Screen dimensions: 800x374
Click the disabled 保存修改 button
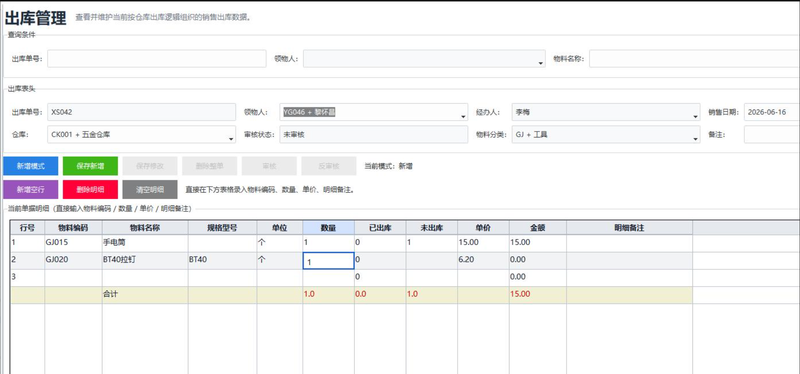[x=150, y=166]
